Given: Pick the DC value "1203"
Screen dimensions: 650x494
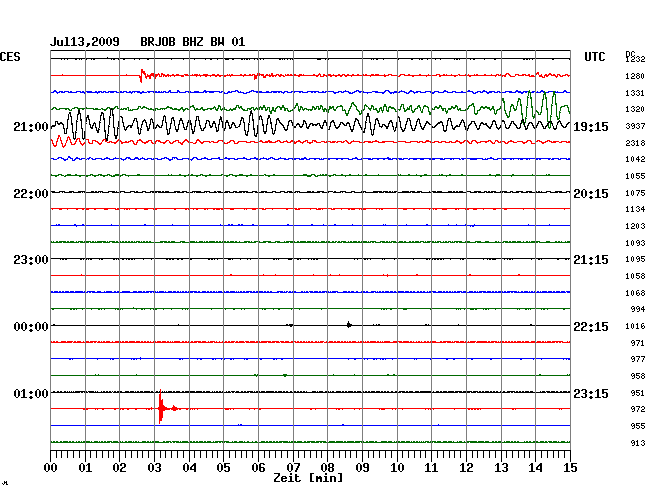Looking at the screenshot, I should coord(635,226).
